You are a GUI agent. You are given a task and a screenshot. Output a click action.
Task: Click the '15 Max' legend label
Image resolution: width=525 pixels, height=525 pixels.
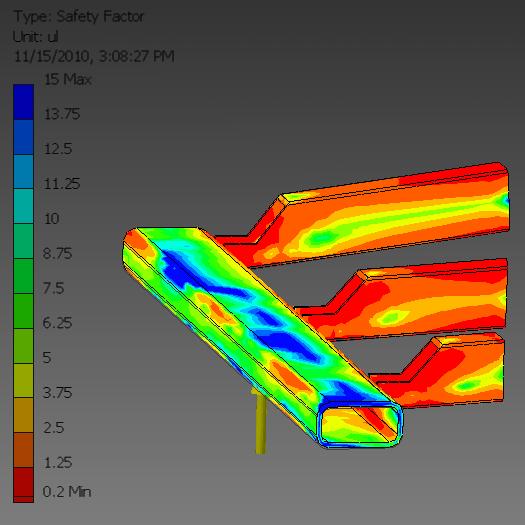[x=68, y=79]
